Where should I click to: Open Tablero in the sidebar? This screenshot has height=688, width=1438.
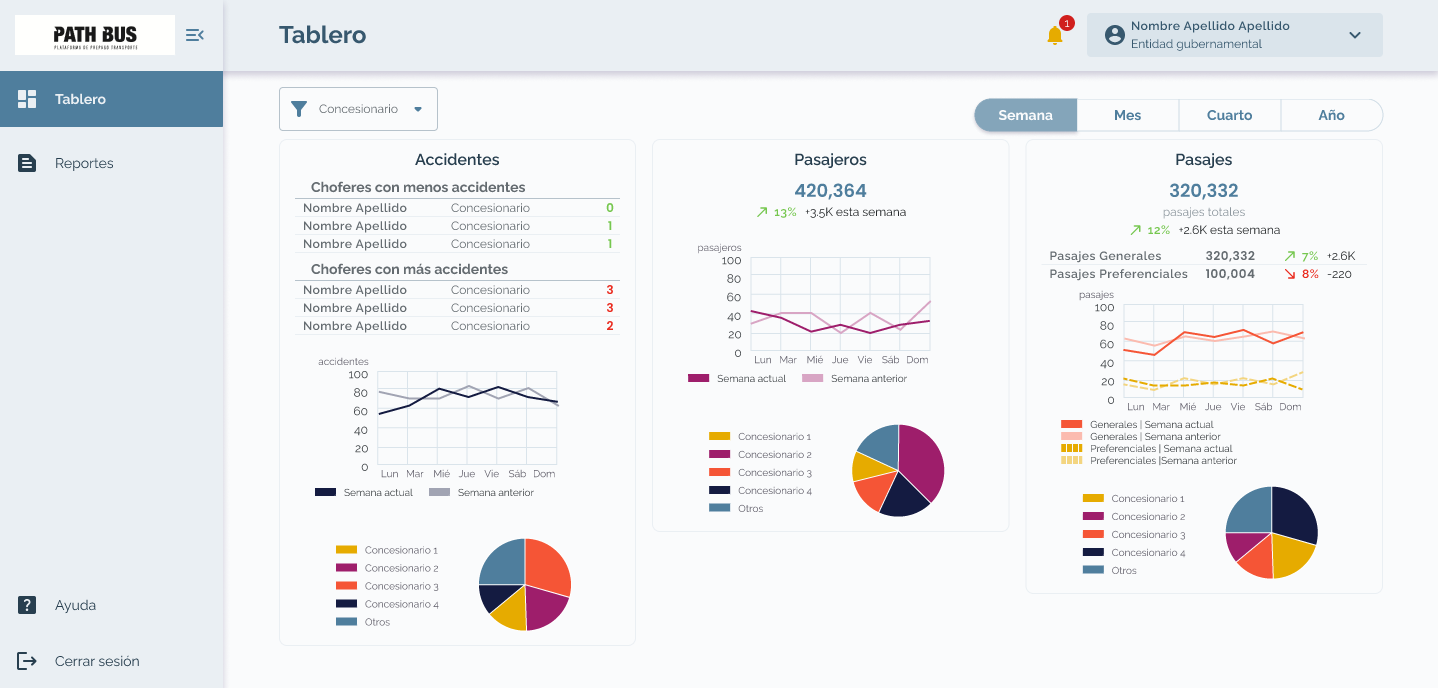(111, 99)
